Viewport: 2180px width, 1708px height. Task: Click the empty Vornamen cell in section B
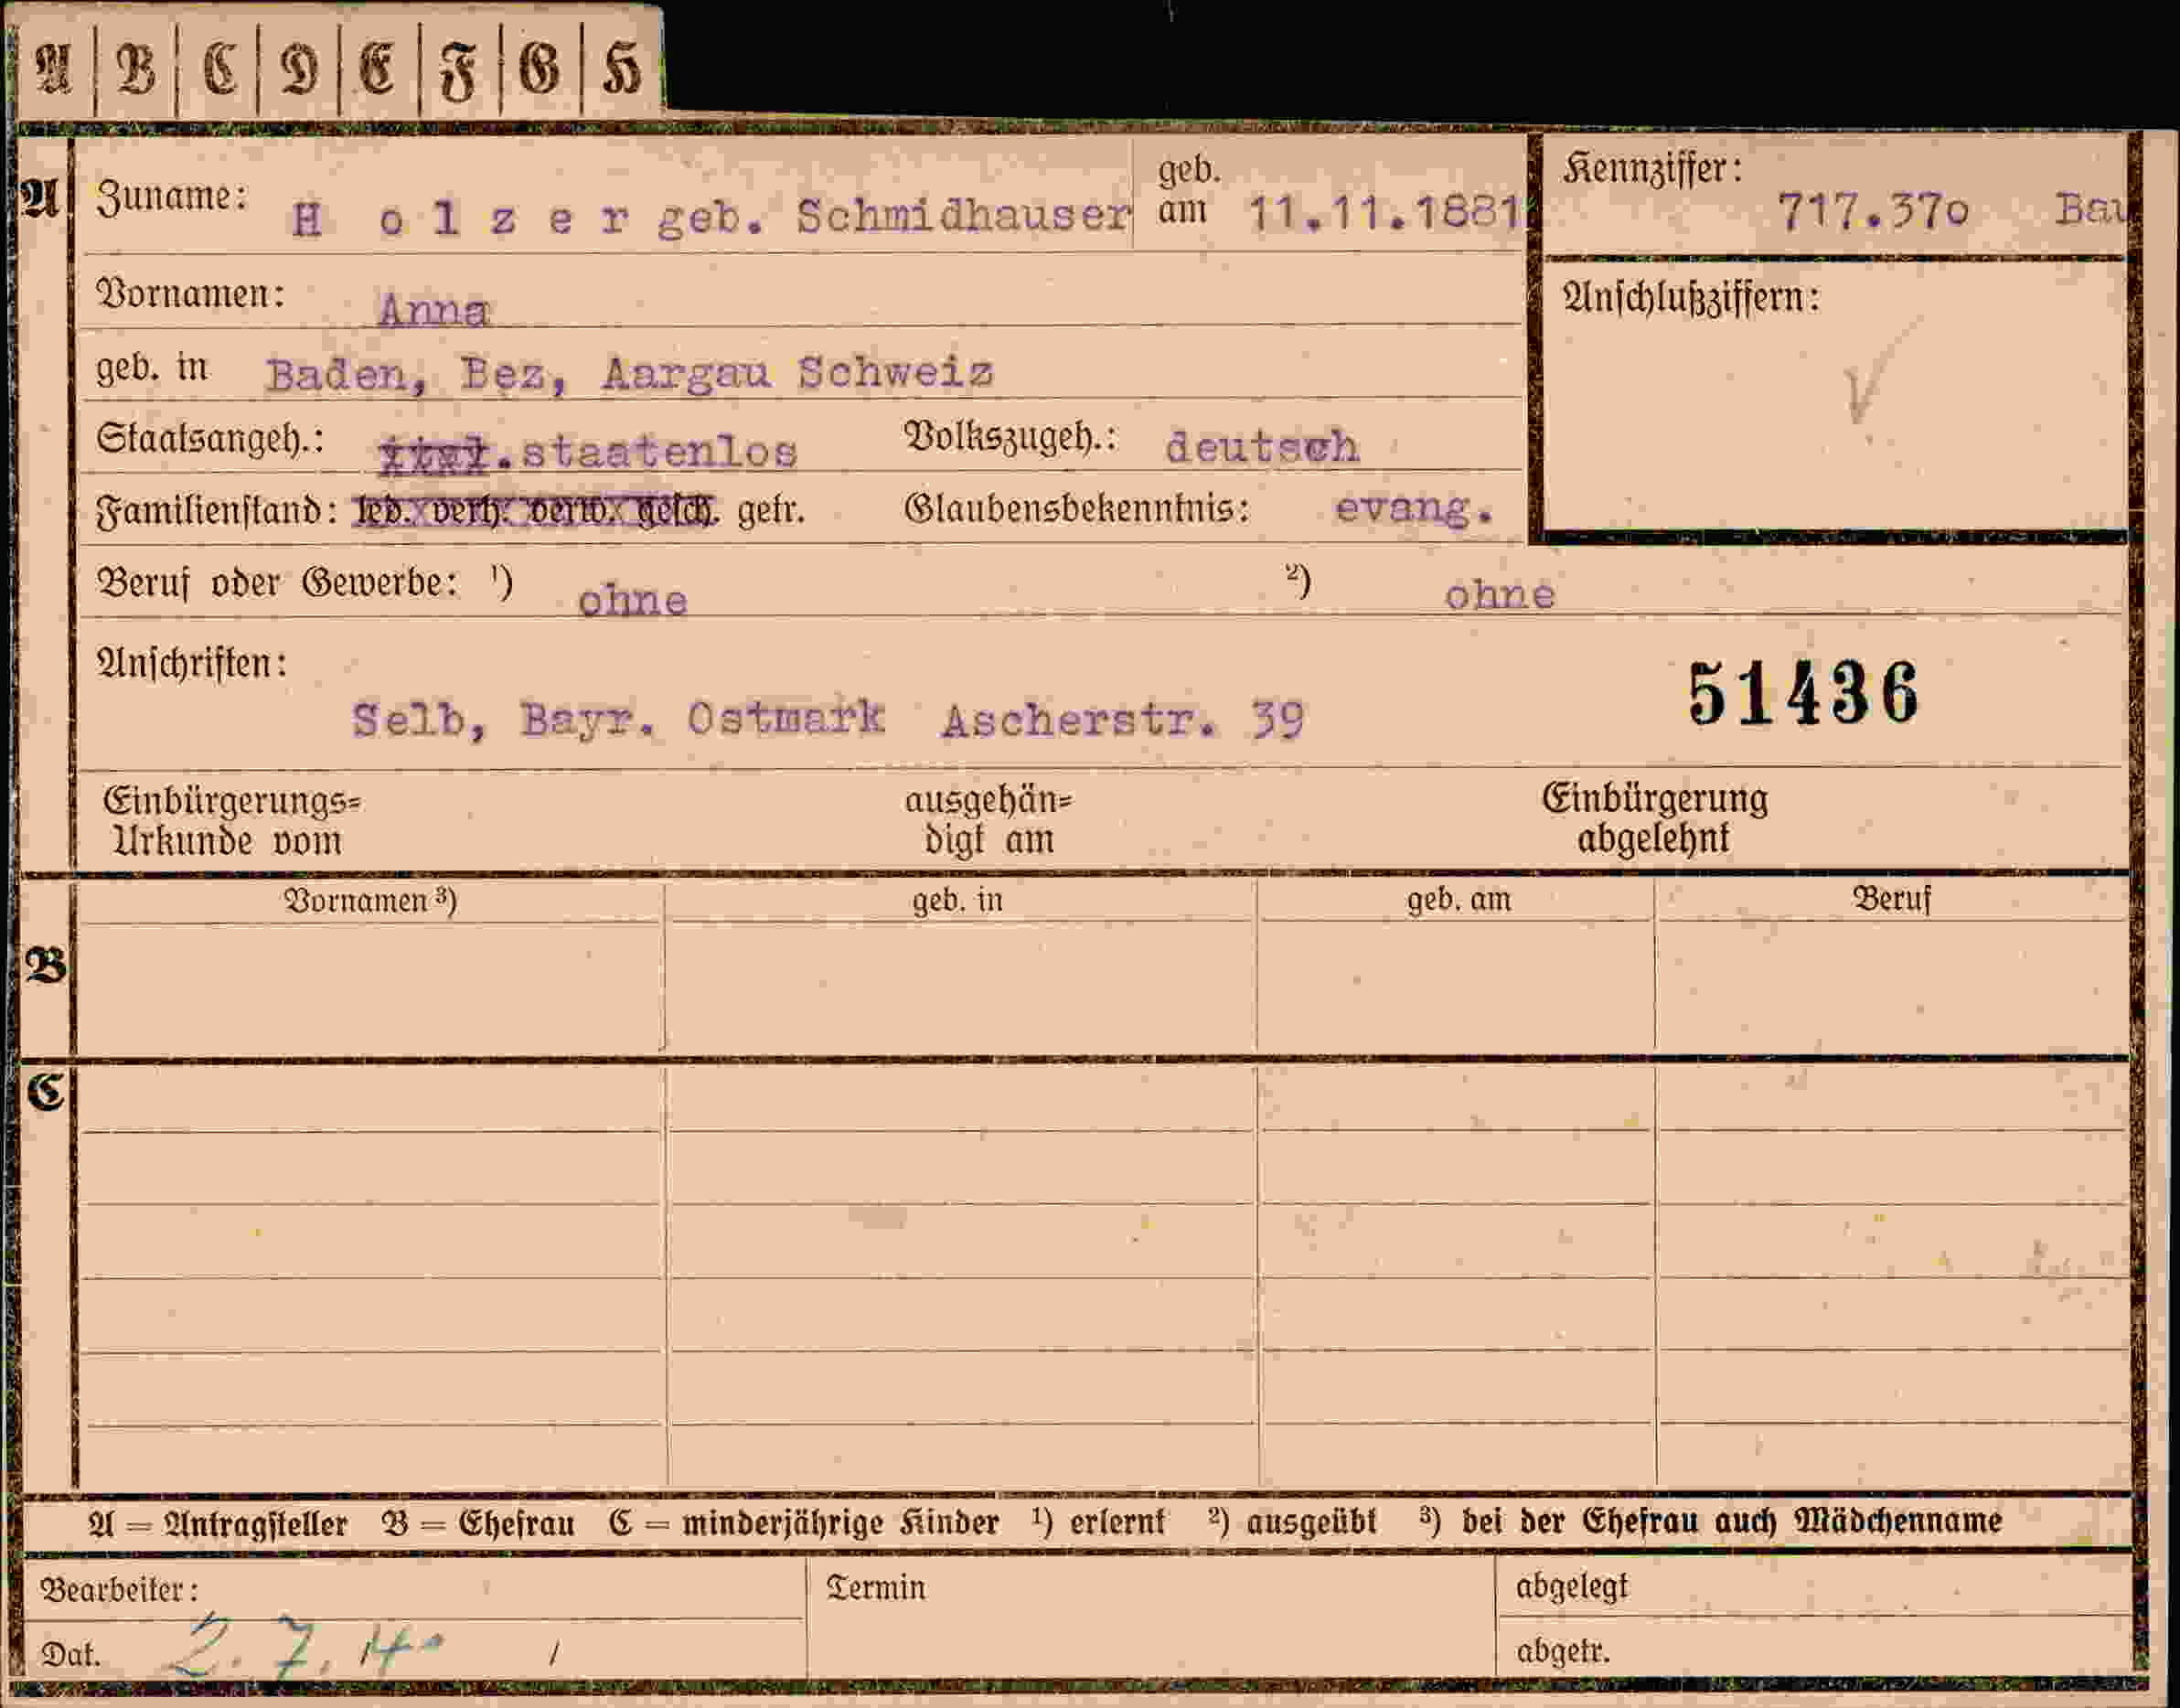369,986
